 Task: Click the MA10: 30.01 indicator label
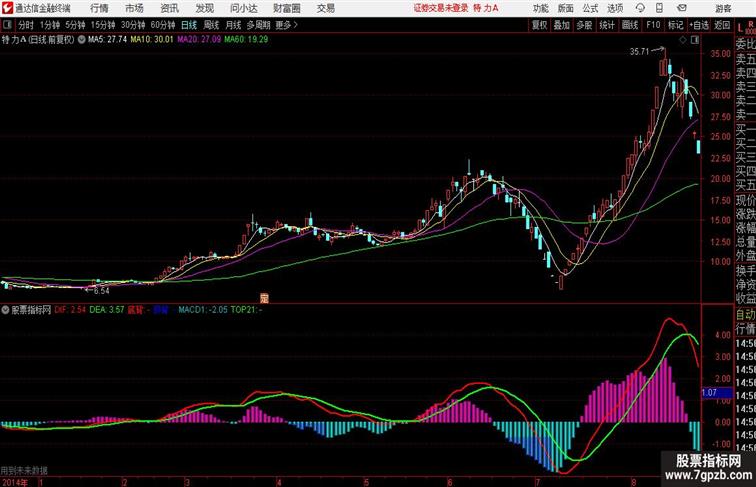(152, 40)
